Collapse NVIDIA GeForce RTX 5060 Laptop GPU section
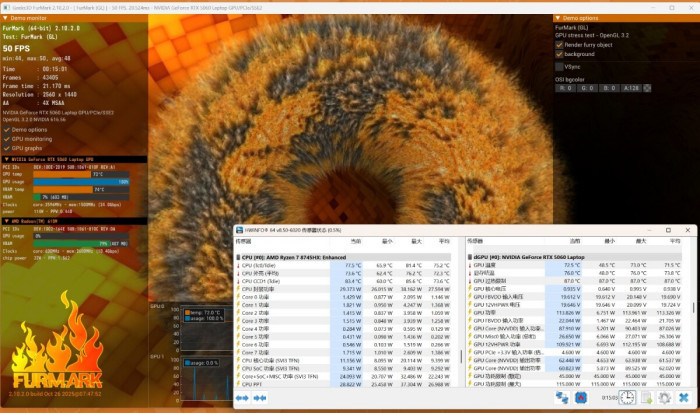Image resolution: width=700 pixels, height=413 pixels. click(6, 159)
